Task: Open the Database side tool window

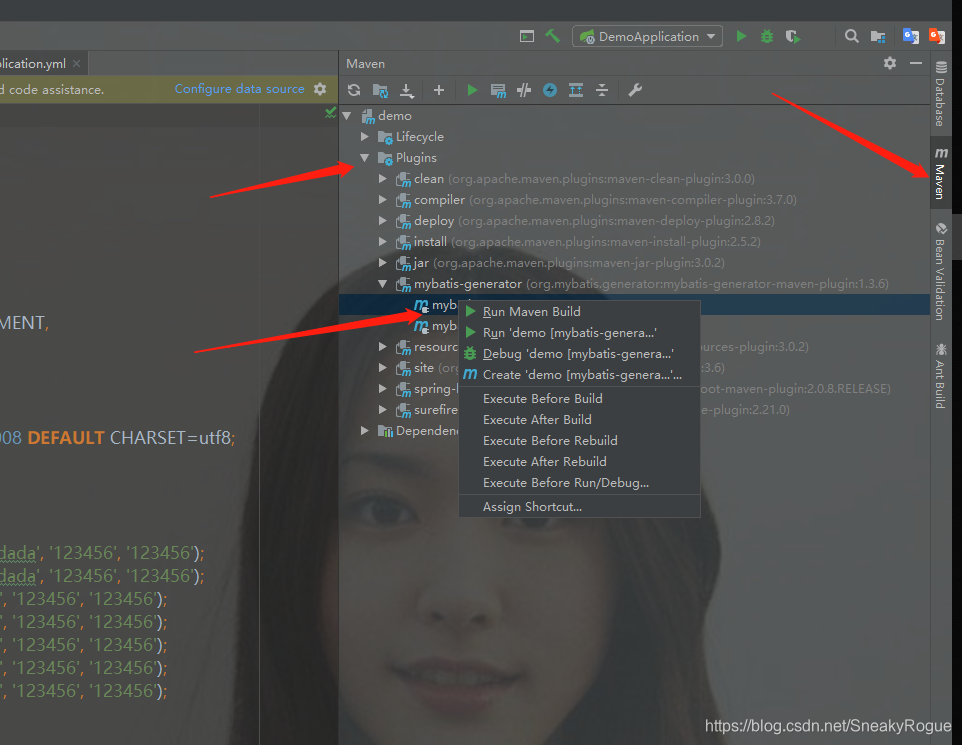Action: (941, 93)
